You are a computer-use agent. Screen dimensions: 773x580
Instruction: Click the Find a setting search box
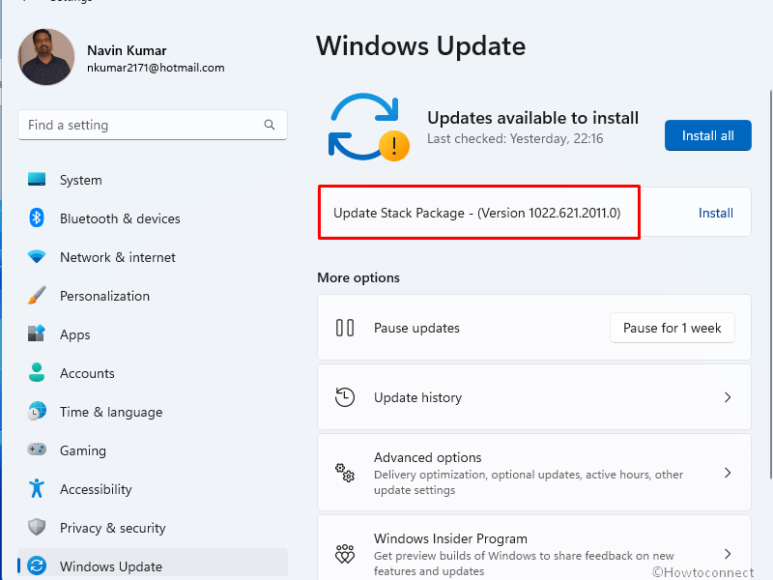coord(153,125)
